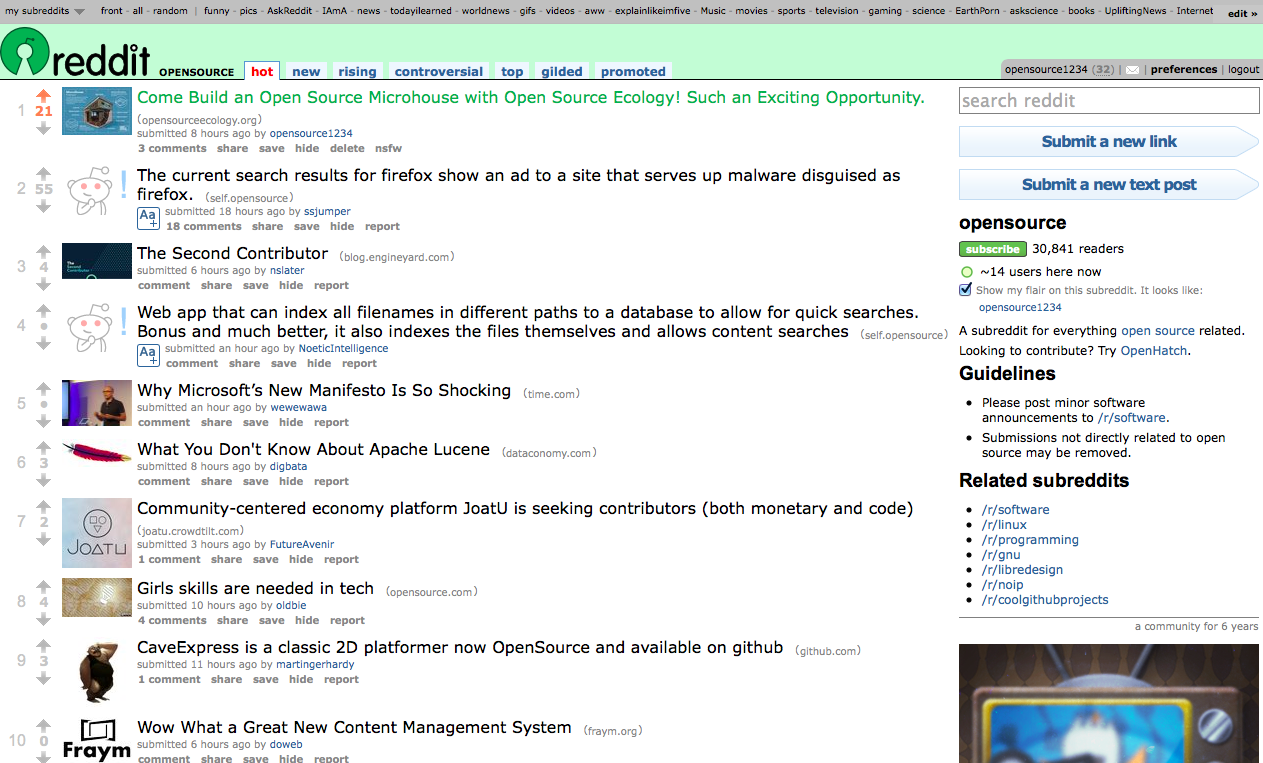Uncheck the show my flair checkbox
Viewport: 1263px width, 763px height.
click(965, 290)
